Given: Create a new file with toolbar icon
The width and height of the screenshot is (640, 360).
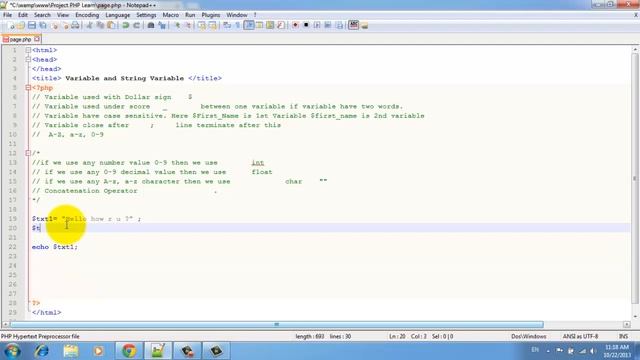Looking at the screenshot, I should 11,25.
